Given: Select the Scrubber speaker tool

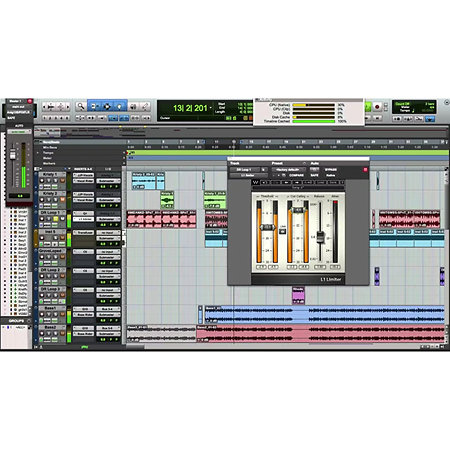Looking at the screenshot, I should [x=133, y=106].
